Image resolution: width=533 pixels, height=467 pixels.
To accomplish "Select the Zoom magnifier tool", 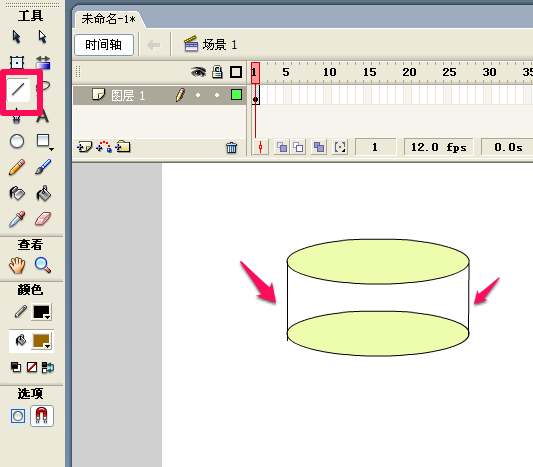I will pyautogui.click(x=43, y=265).
